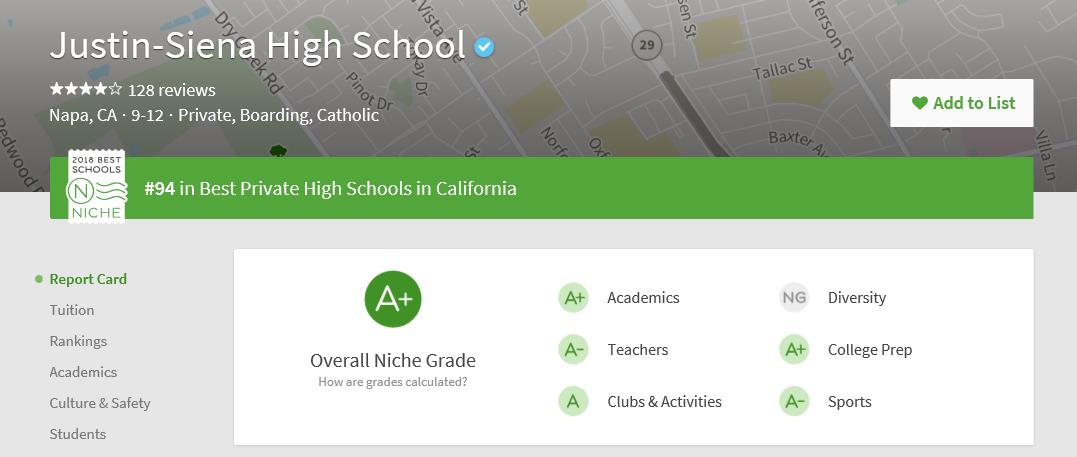Image resolution: width=1077 pixels, height=457 pixels.
Task: Click the A- Teachers grade icon
Action: 573,350
